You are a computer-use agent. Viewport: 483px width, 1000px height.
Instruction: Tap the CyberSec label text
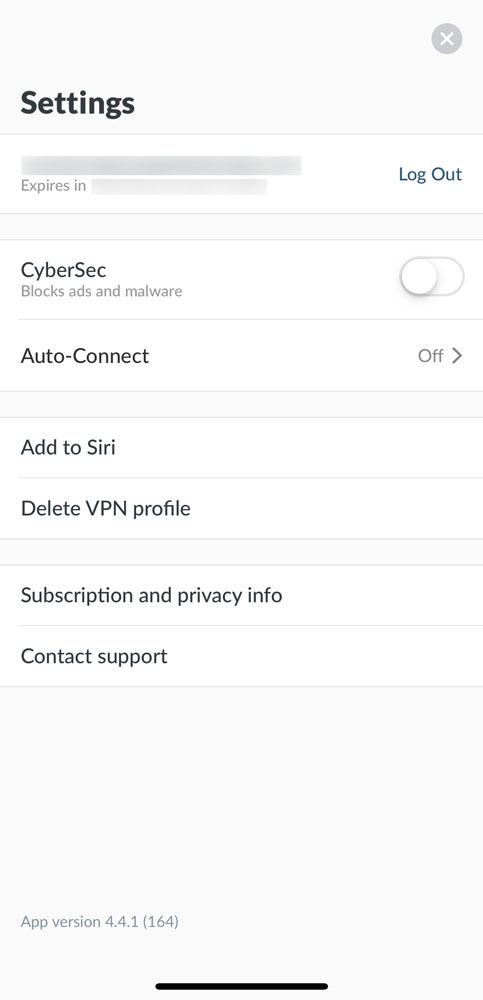pyautogui.click(x=63, y=270)
